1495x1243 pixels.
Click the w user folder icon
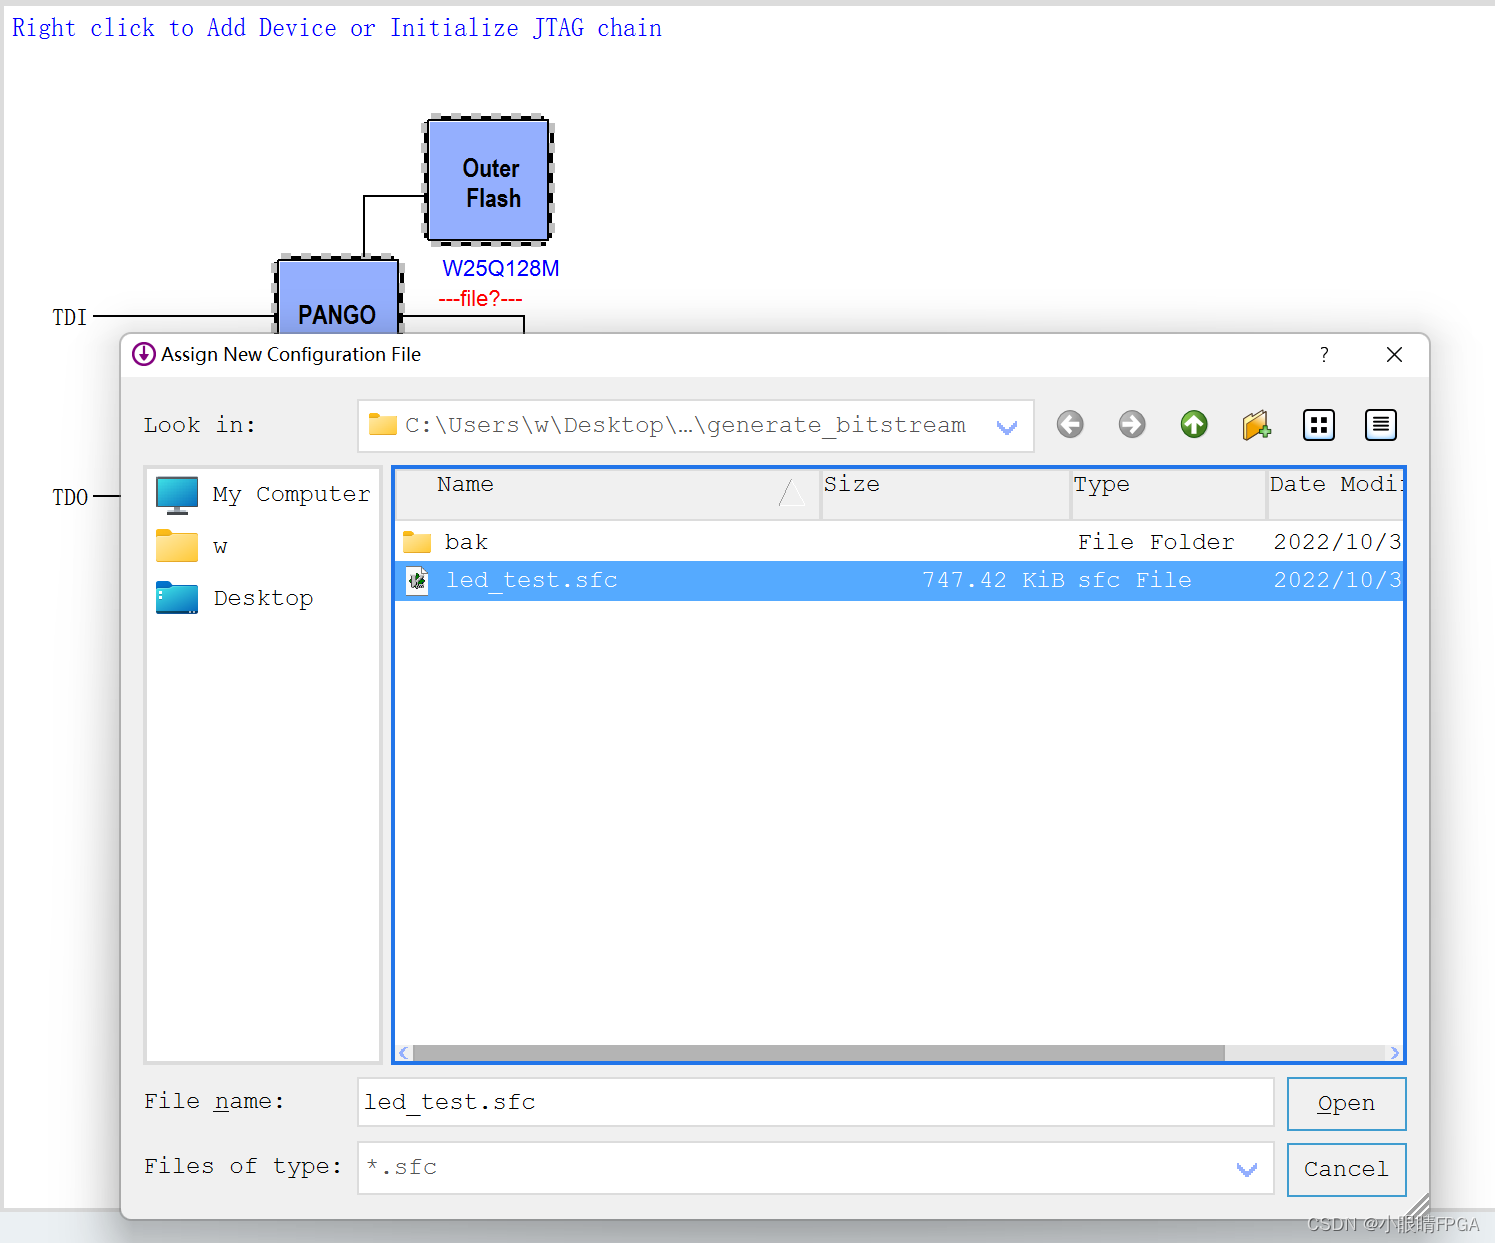(x=177, y=546)
